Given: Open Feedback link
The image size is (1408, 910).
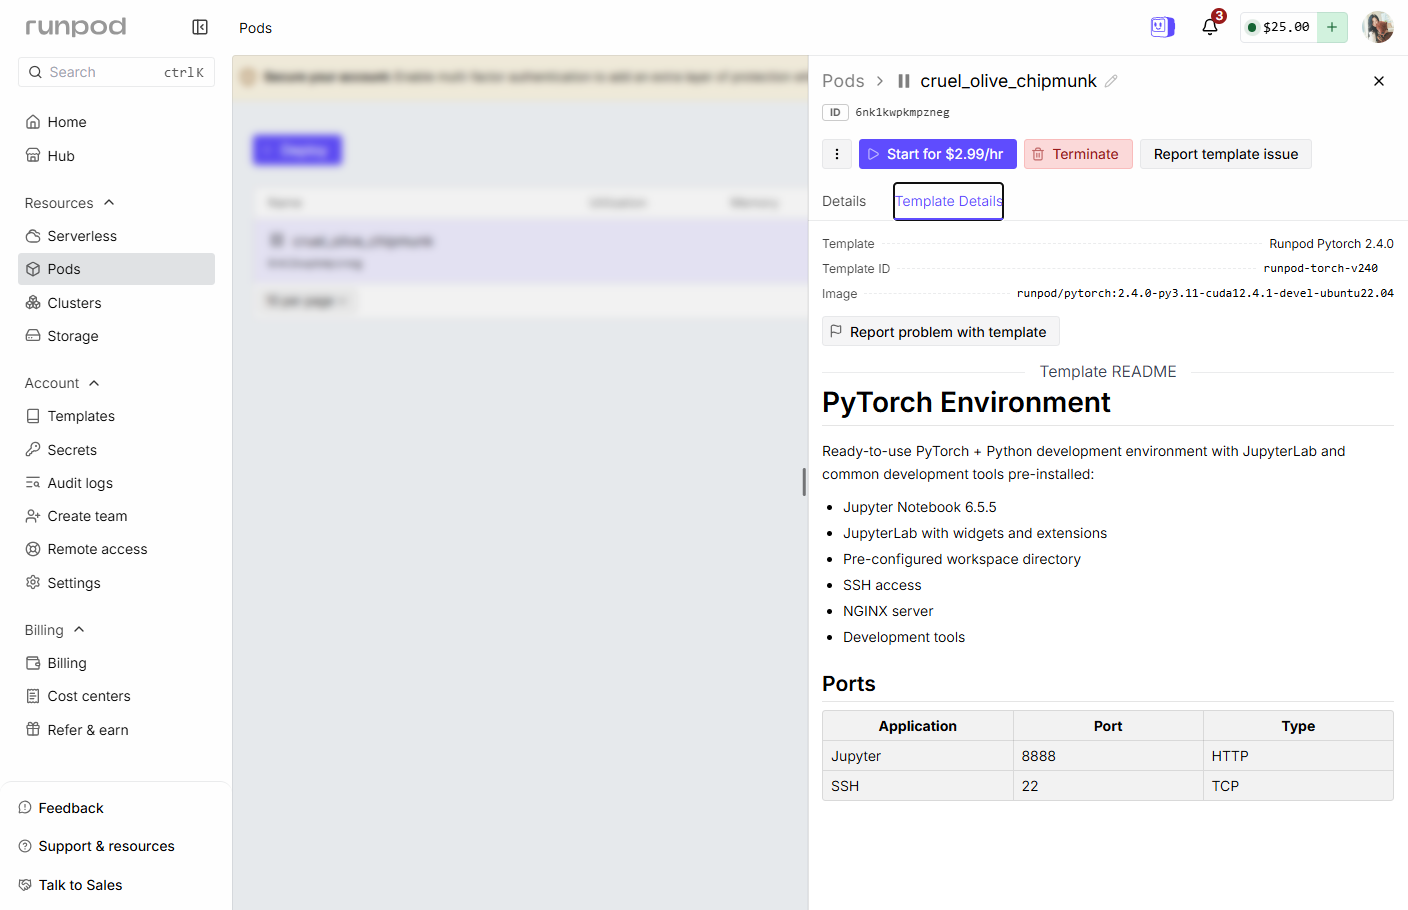Looking at the screenshot, I should (x=61, y=808).
